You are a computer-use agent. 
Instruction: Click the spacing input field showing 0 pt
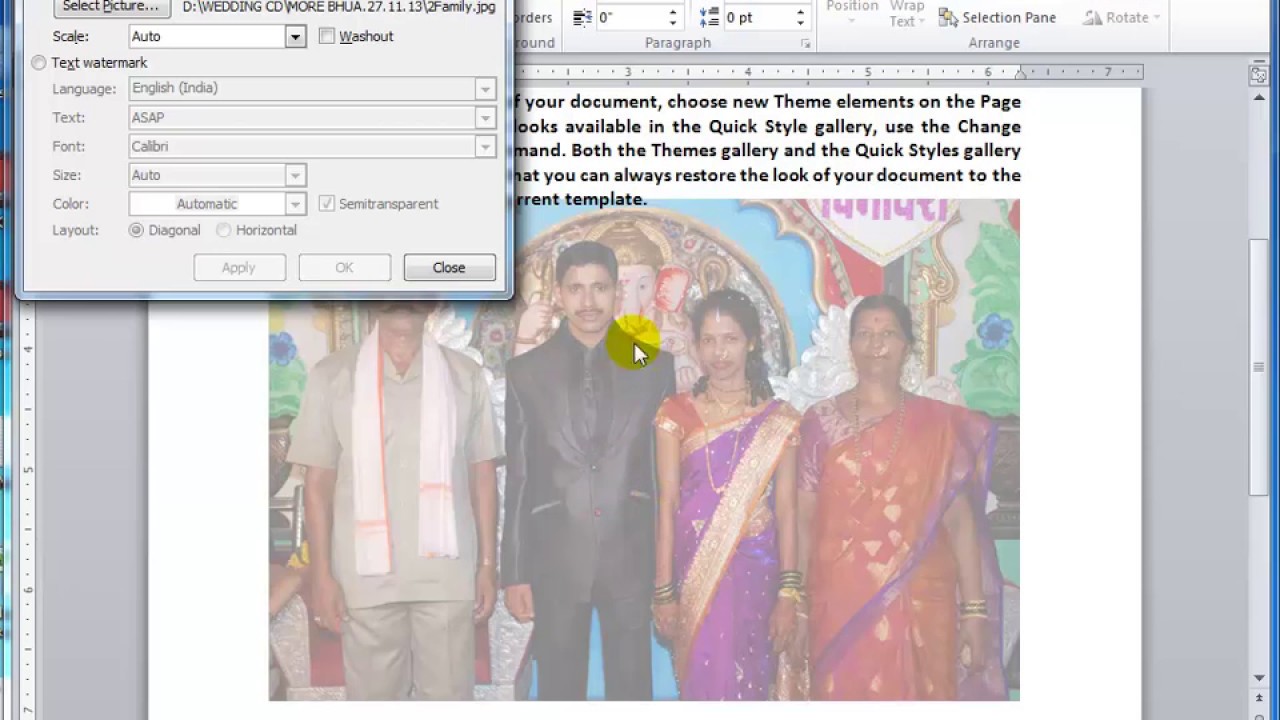click(758, 18)
